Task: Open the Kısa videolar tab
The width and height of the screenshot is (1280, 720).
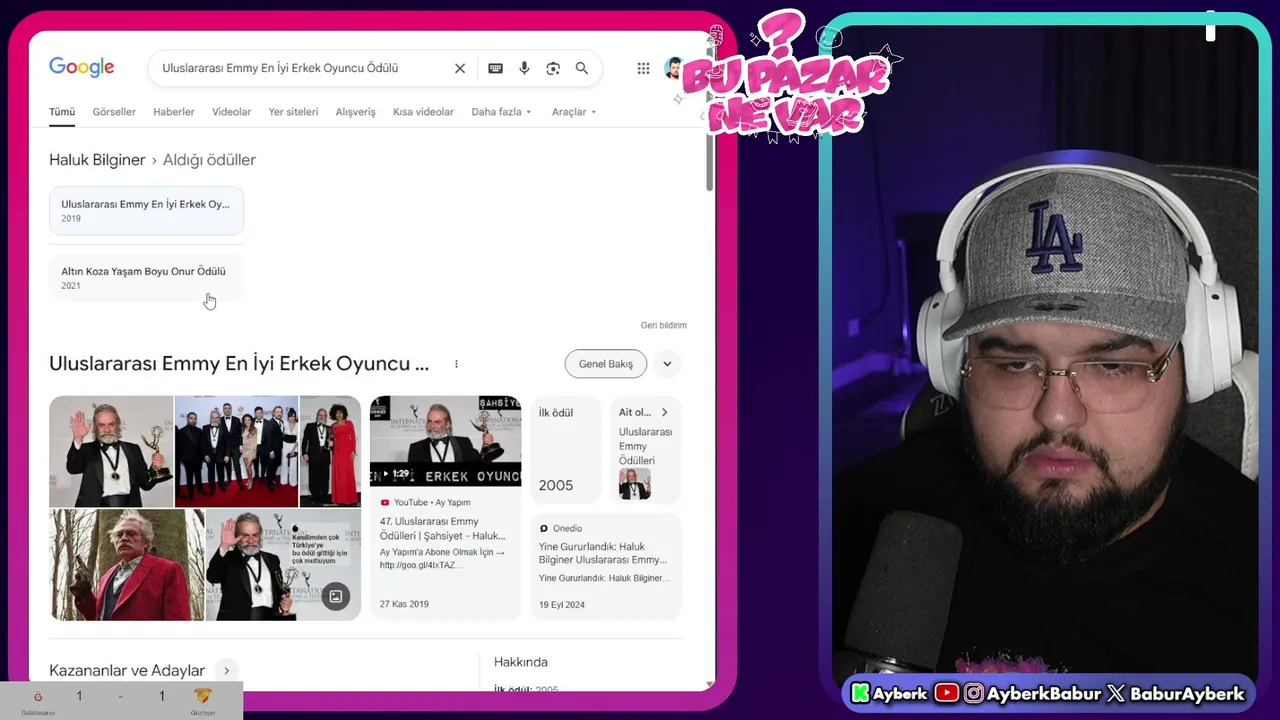Action: tap(423, 112)
